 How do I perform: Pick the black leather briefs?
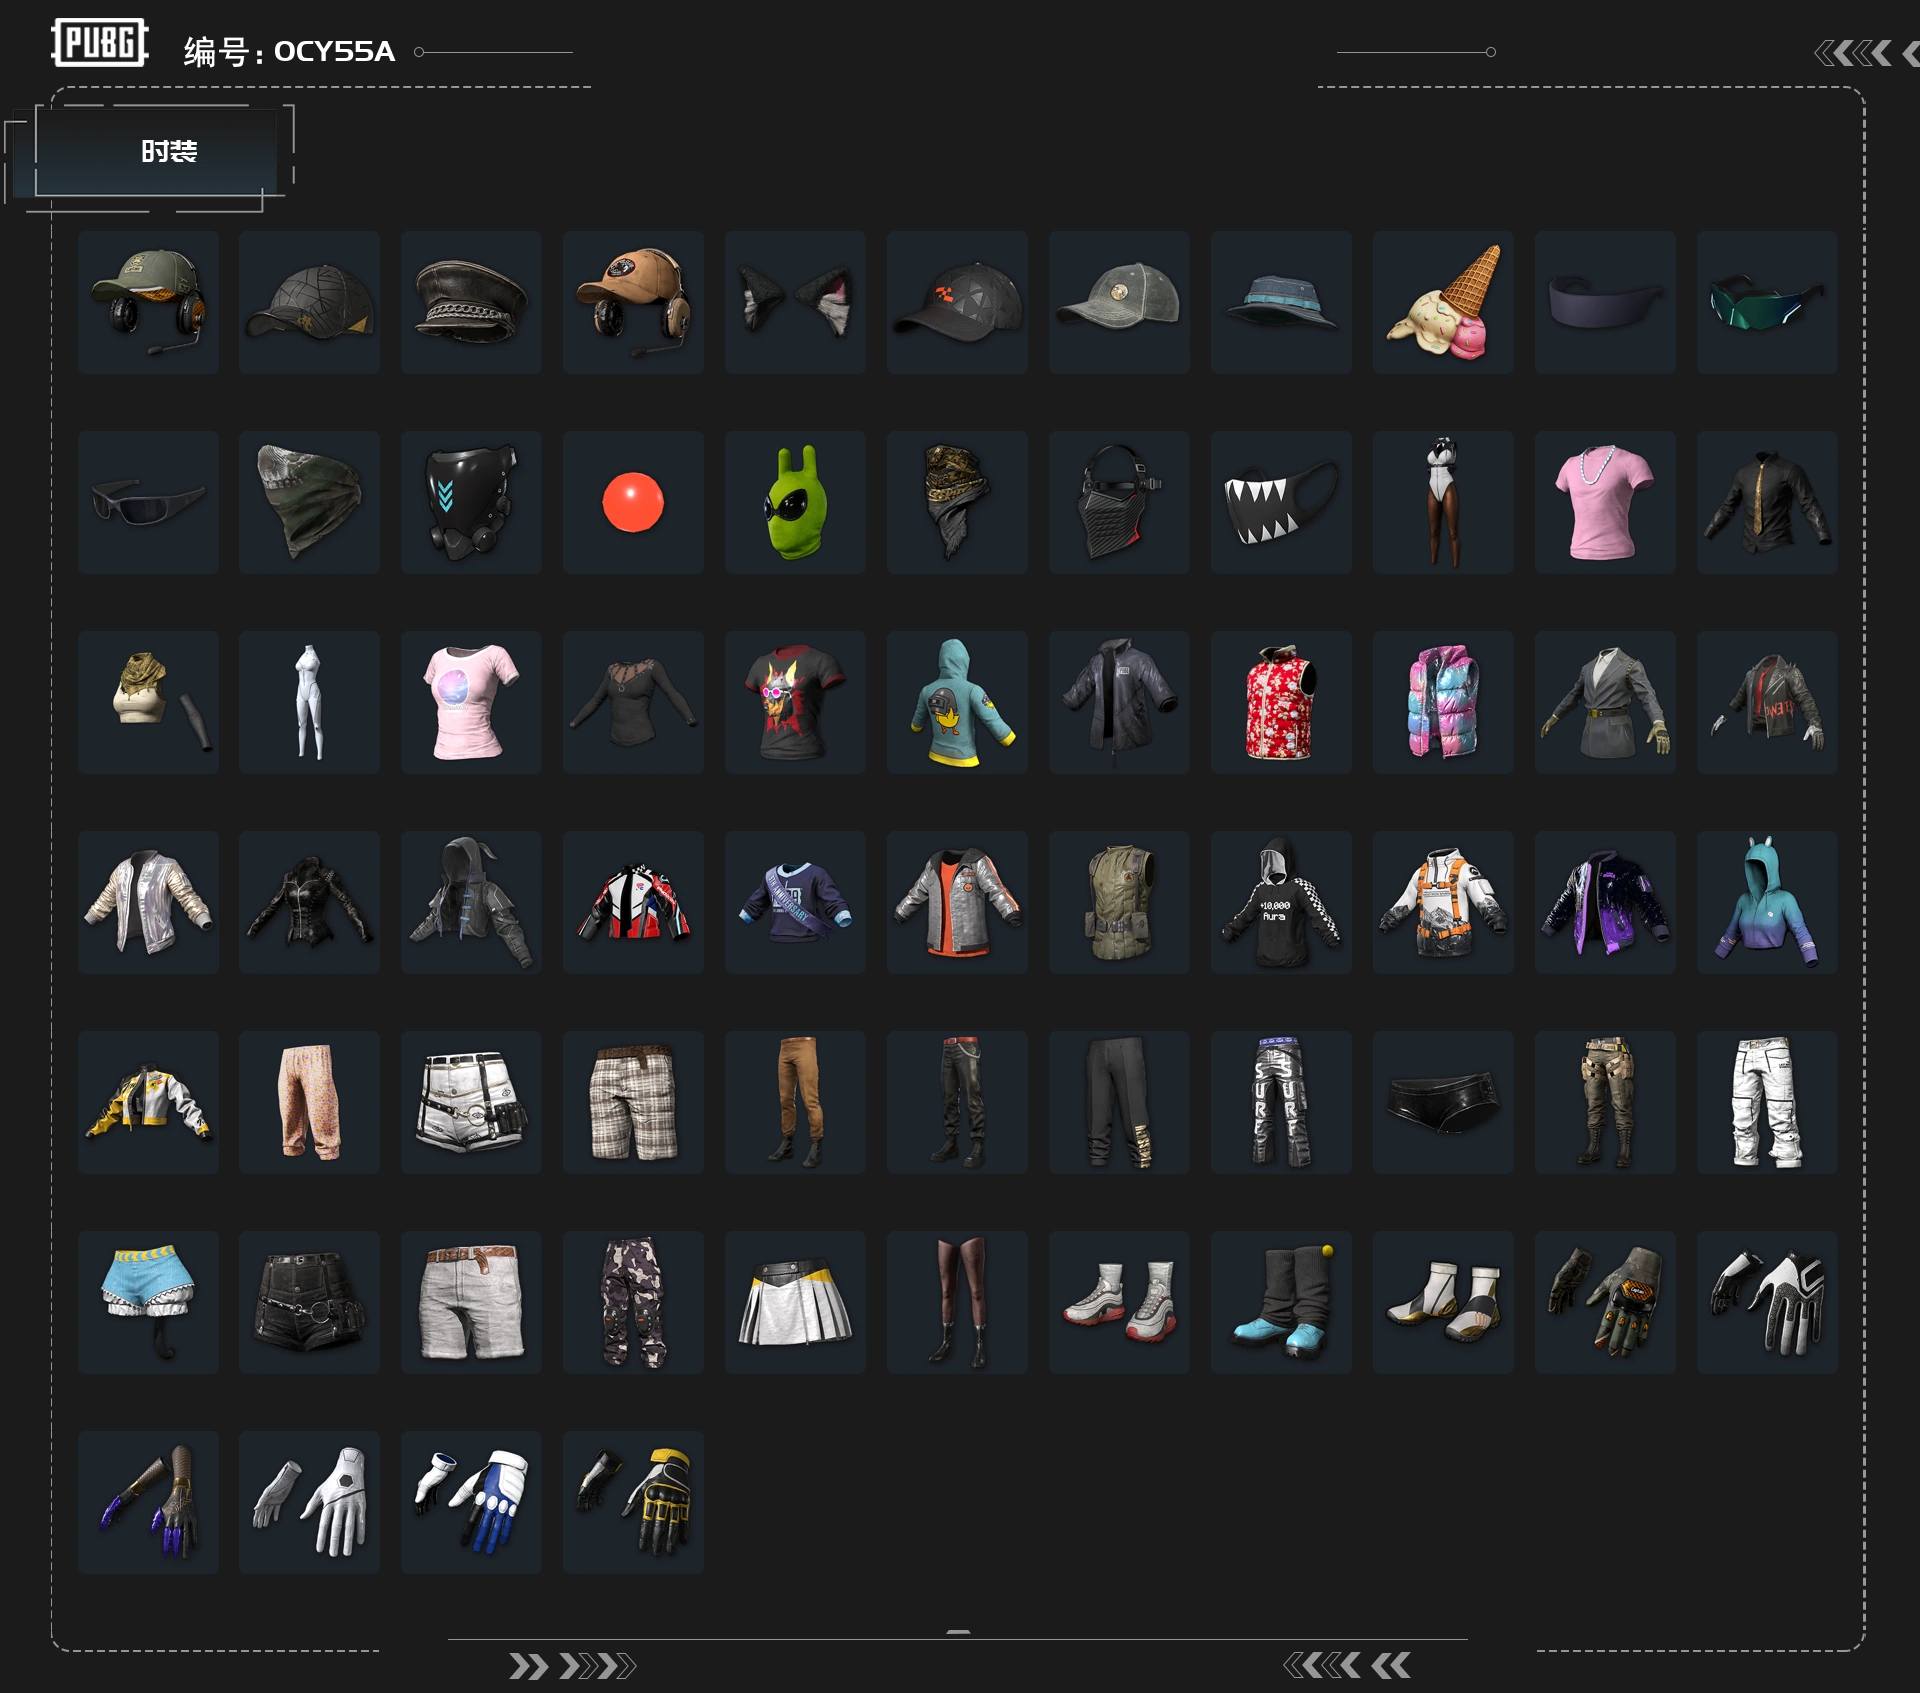pos(1443,1102)
